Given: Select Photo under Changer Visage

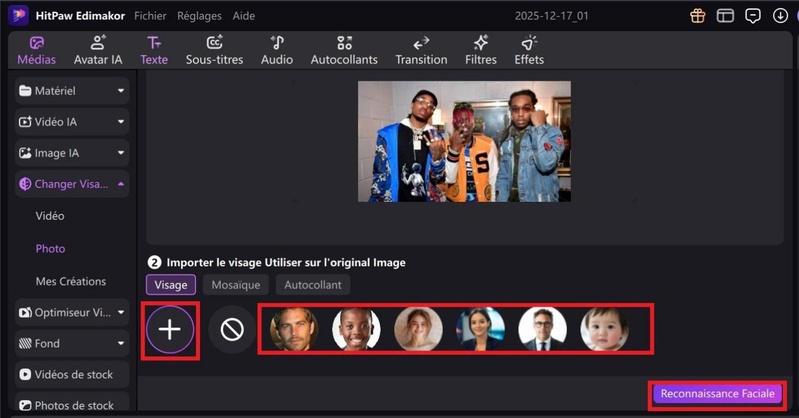Looking at the screenshot, I should pyautogui.click(x=50, y=249).
